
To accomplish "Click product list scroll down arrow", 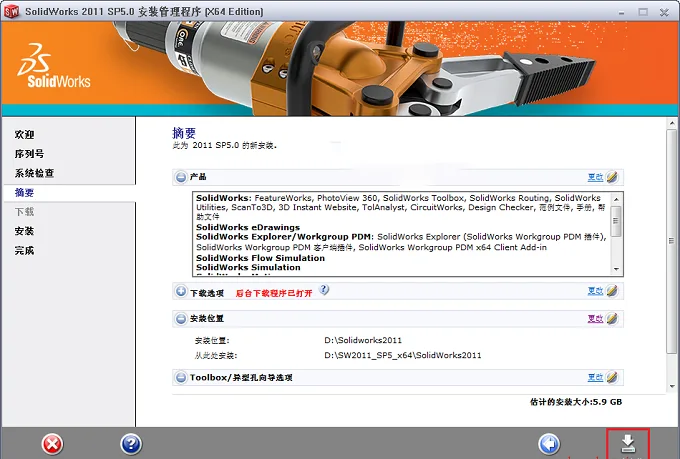I will 616,269.
